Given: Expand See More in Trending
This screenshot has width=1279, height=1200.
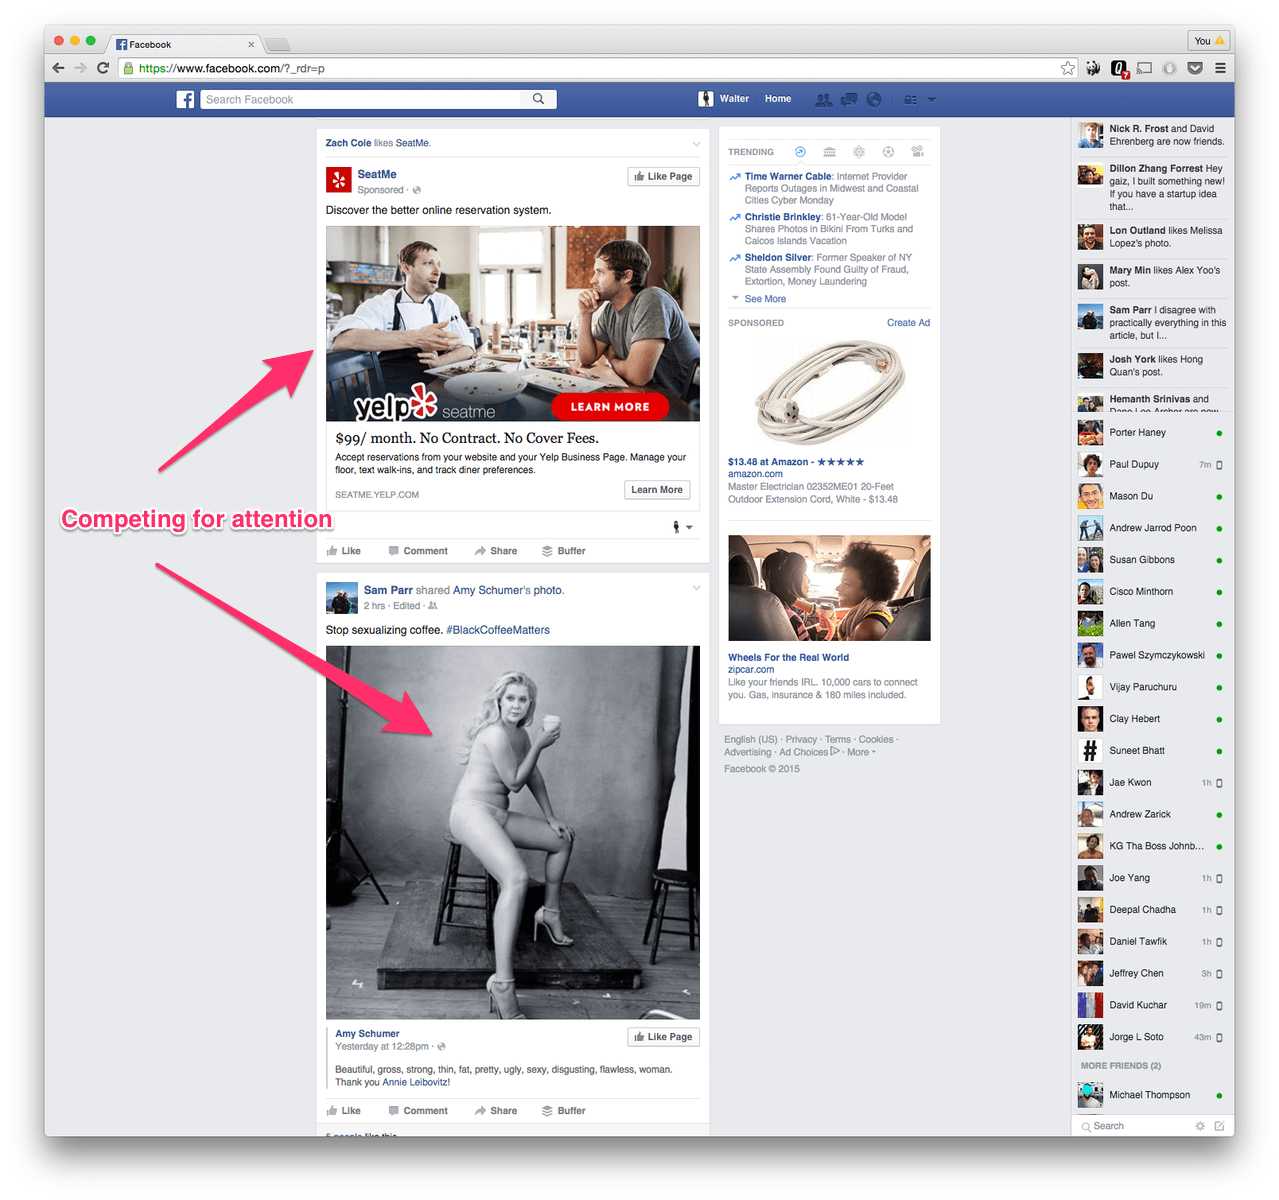Looking at the screenshot, I should tap(765, 299).
